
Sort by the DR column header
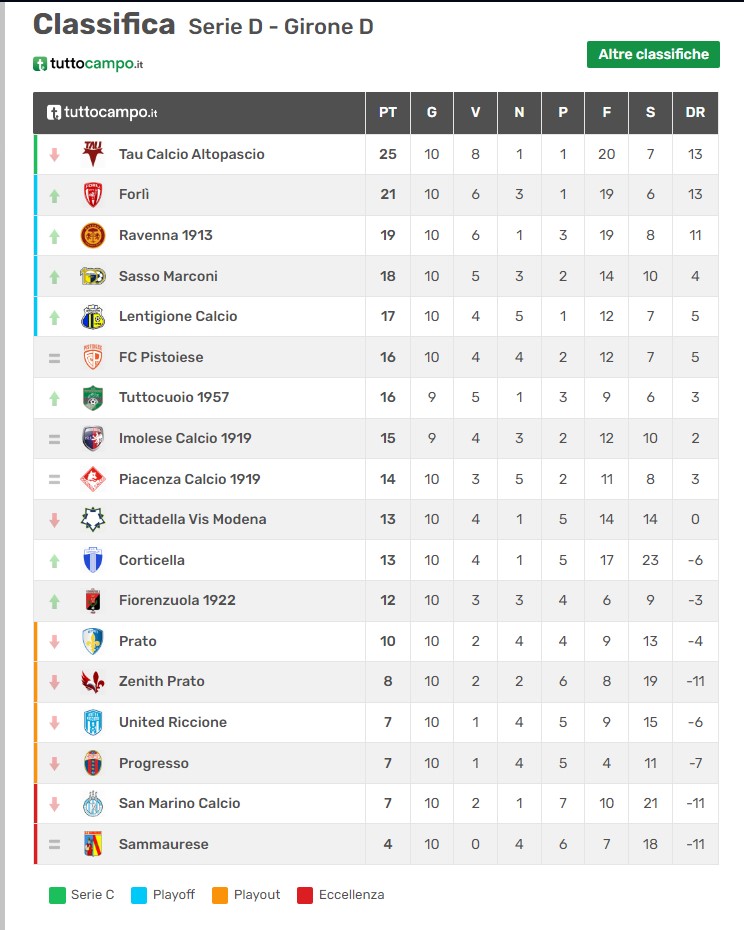click(x=695, y=112)
